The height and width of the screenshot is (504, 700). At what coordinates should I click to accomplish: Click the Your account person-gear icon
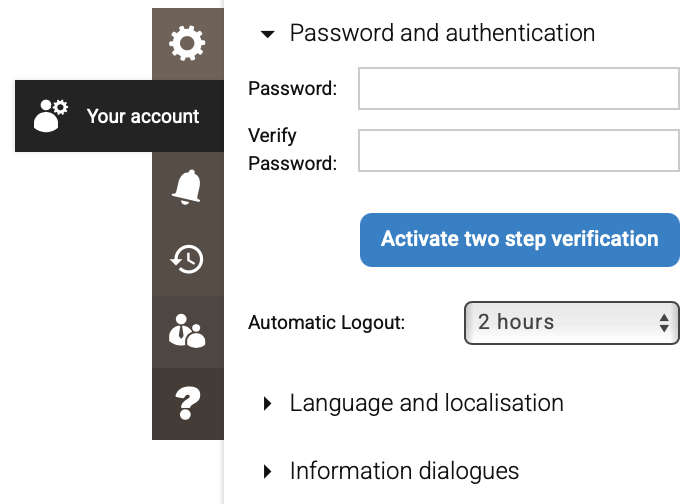coord(50,116)
